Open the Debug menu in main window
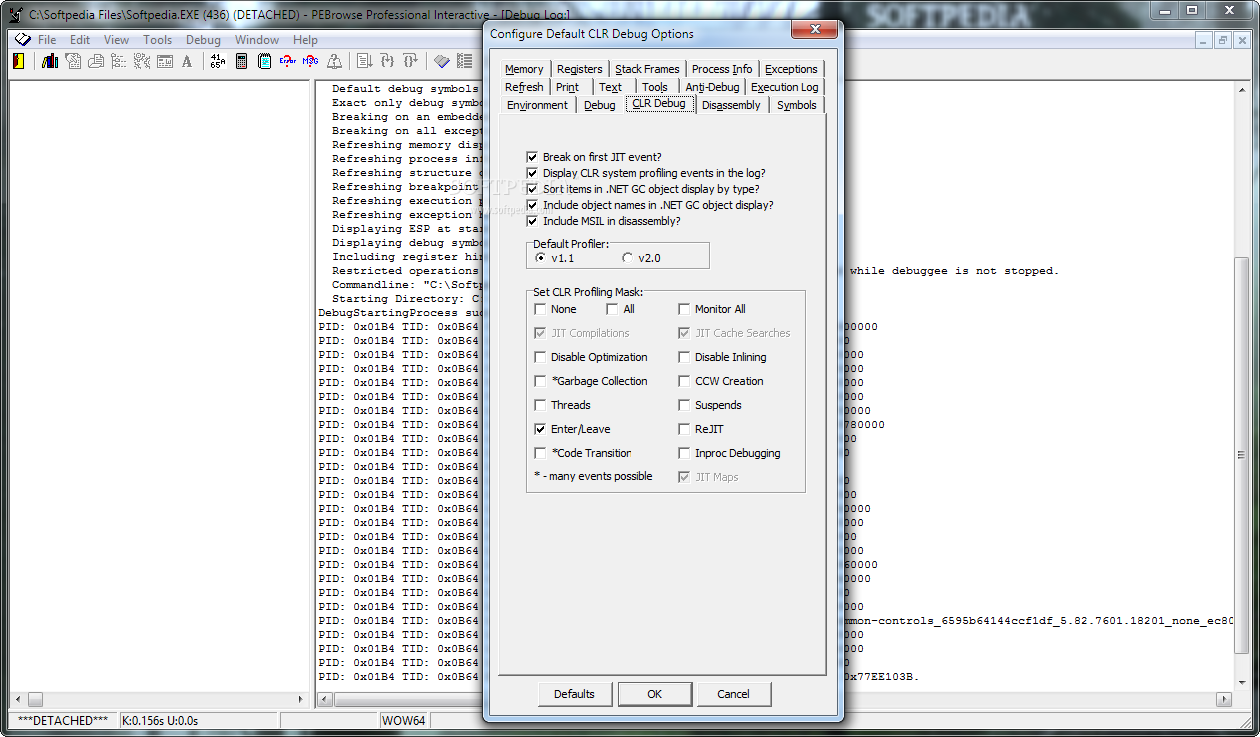The height and width of the screenshot is (737, 1260). (203, 40)
